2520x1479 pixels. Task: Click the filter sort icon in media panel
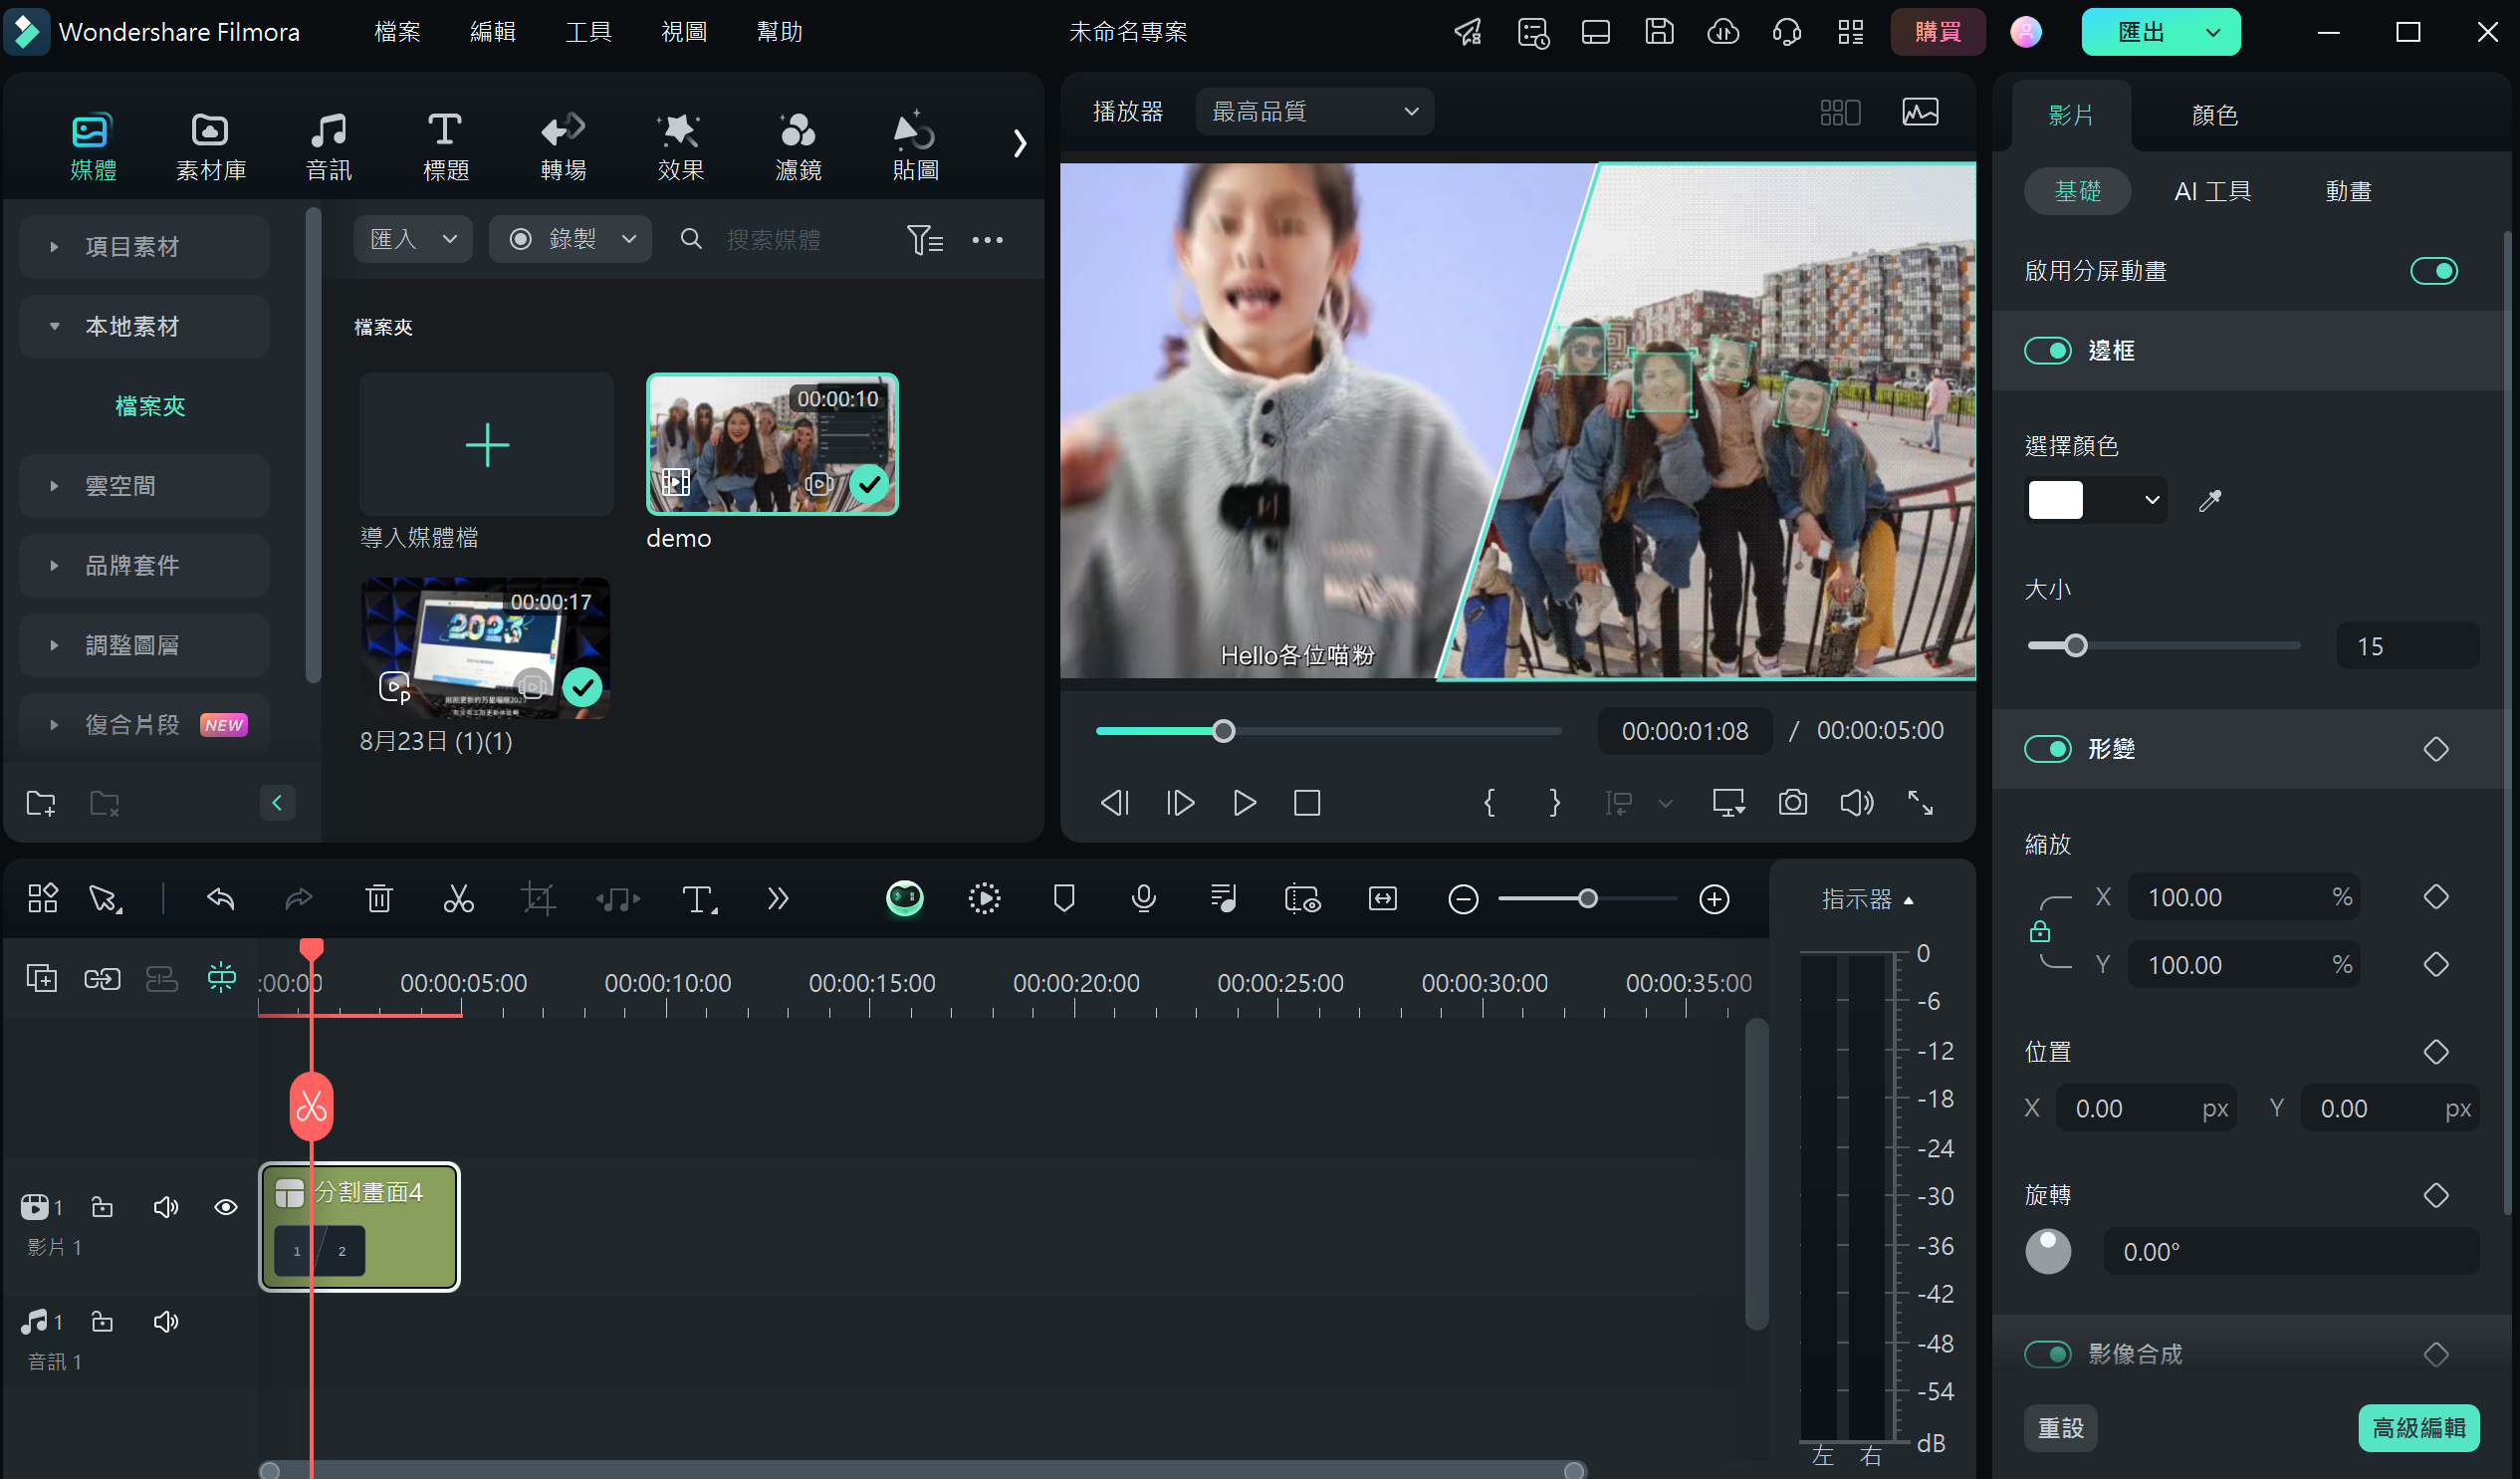click(925, 240)
